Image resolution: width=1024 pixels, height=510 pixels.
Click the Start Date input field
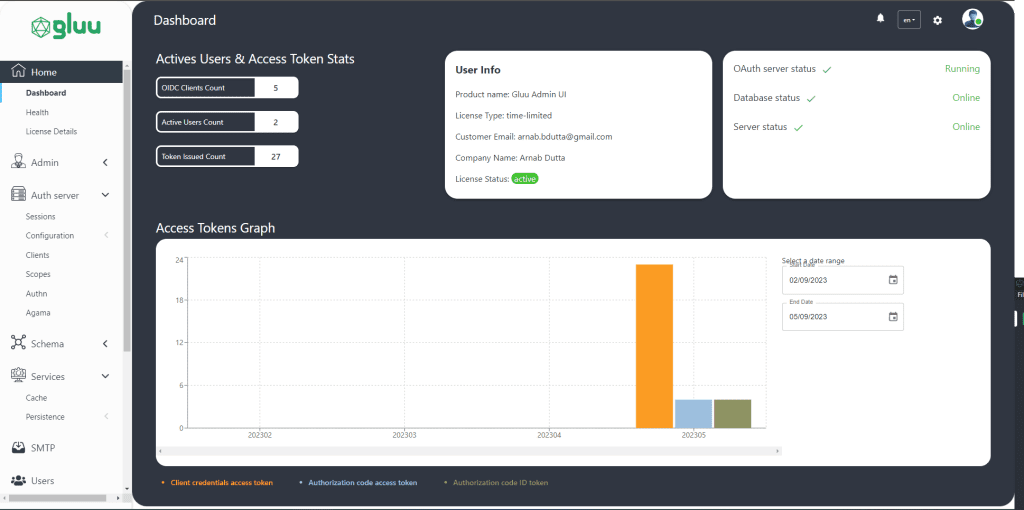[842, 280]
